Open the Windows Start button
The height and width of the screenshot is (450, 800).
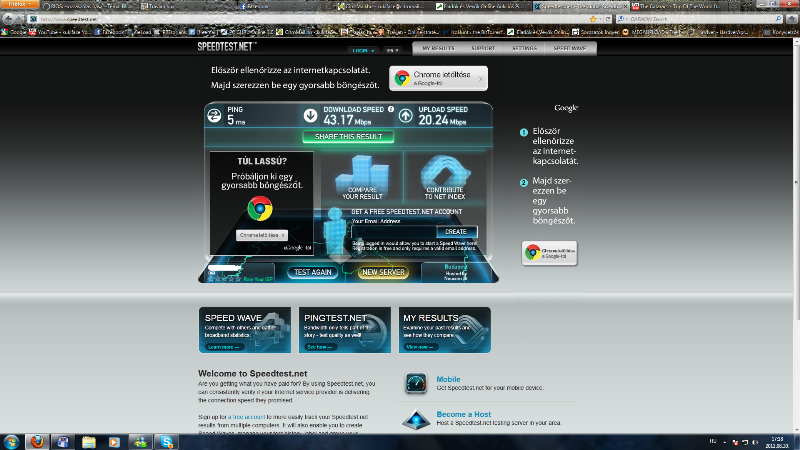point(11,442)
